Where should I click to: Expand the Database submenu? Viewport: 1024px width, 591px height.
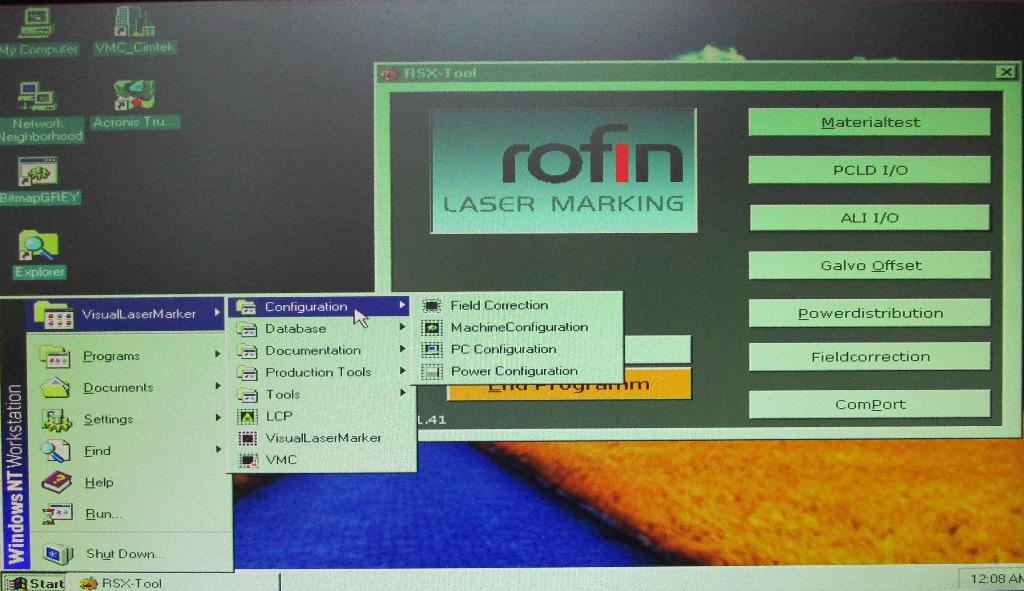tap(295, 328)
